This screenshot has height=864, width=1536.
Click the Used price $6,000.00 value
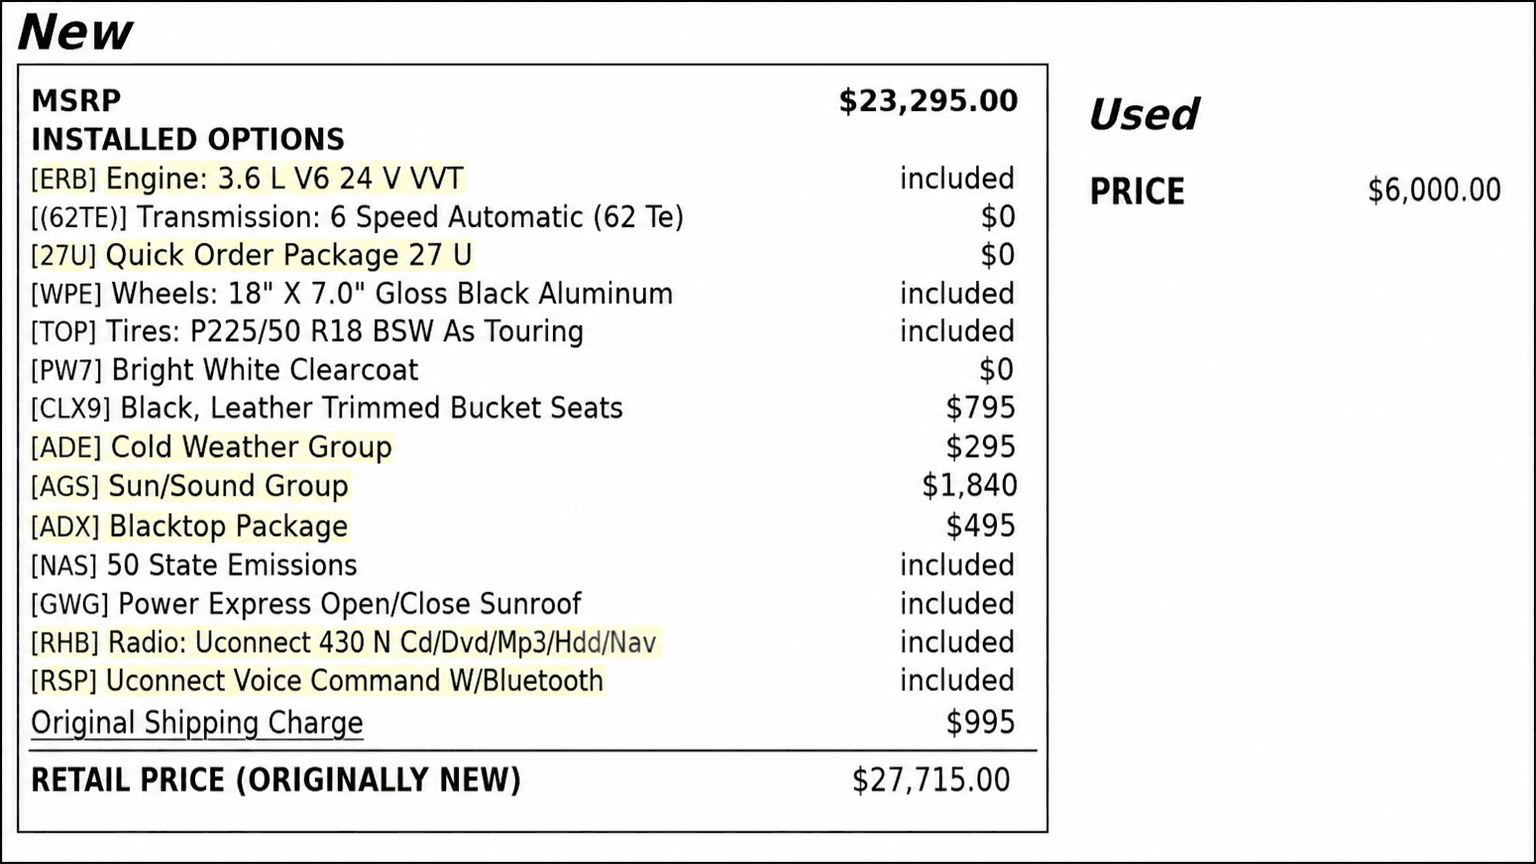1434,191
